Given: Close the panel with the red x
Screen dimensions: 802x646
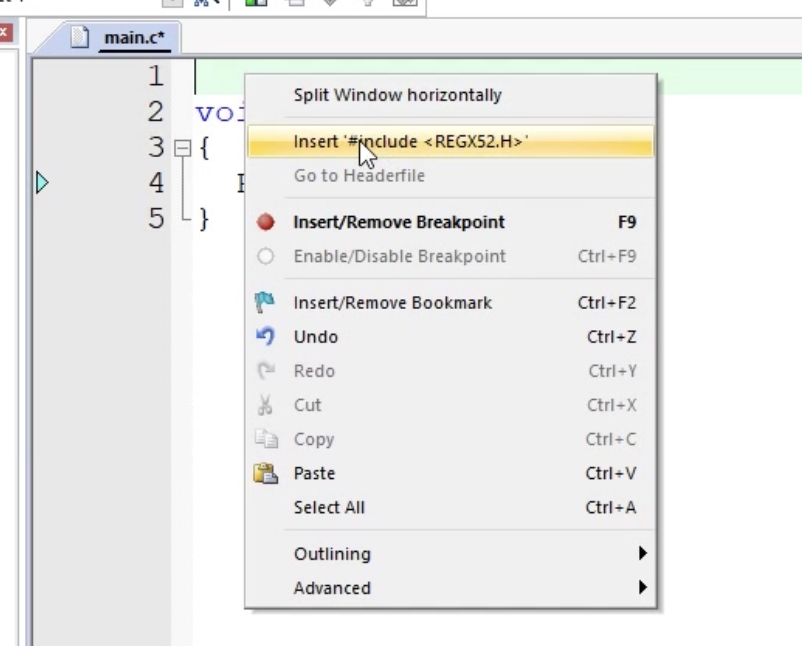Looking at the screenshot, I should (x=4, y=32).
